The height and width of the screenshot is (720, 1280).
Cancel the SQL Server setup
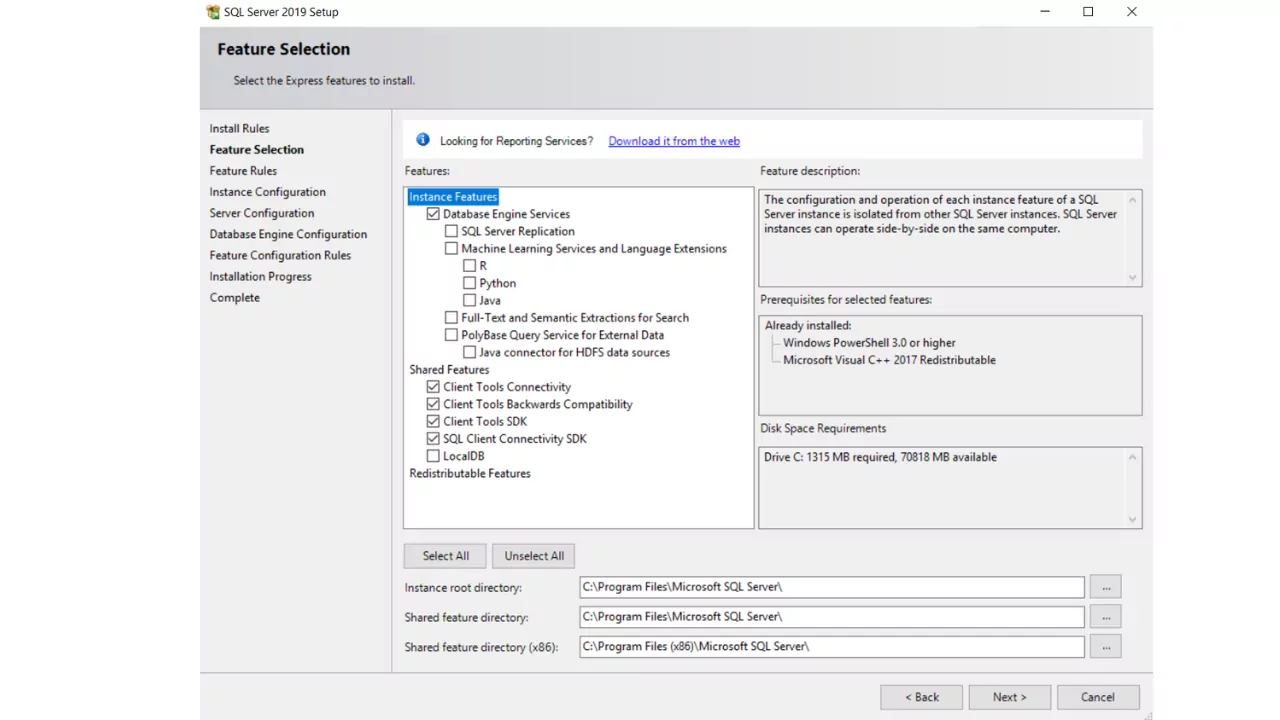pos(1097,697)
